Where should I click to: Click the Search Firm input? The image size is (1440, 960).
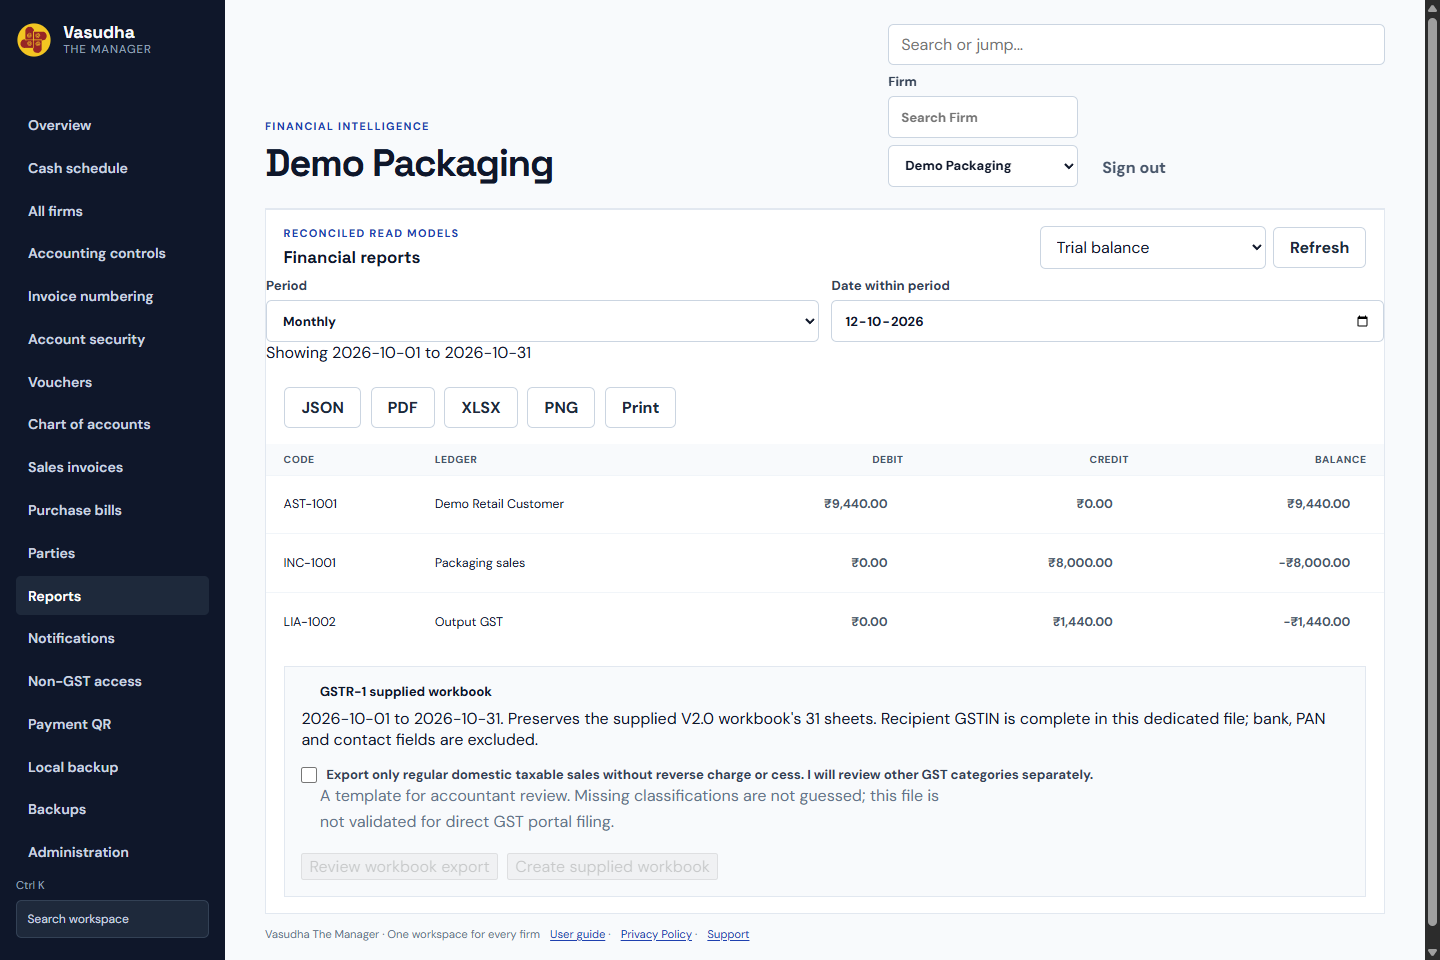983,117
